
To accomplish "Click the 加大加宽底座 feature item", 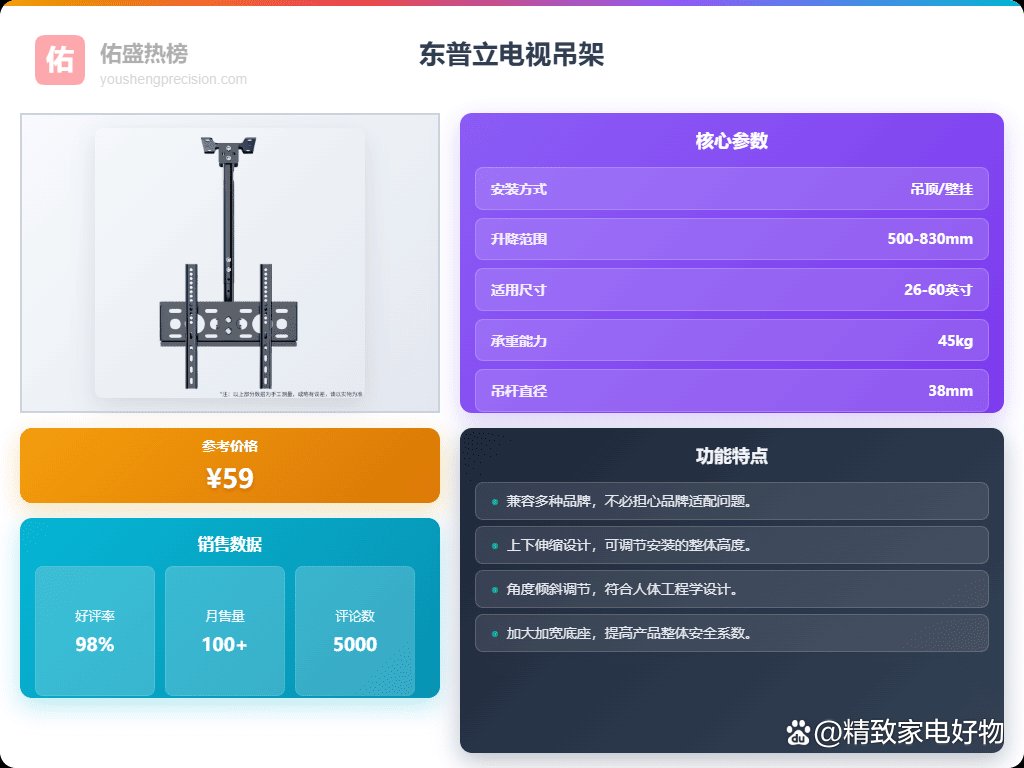I will 731,633.
